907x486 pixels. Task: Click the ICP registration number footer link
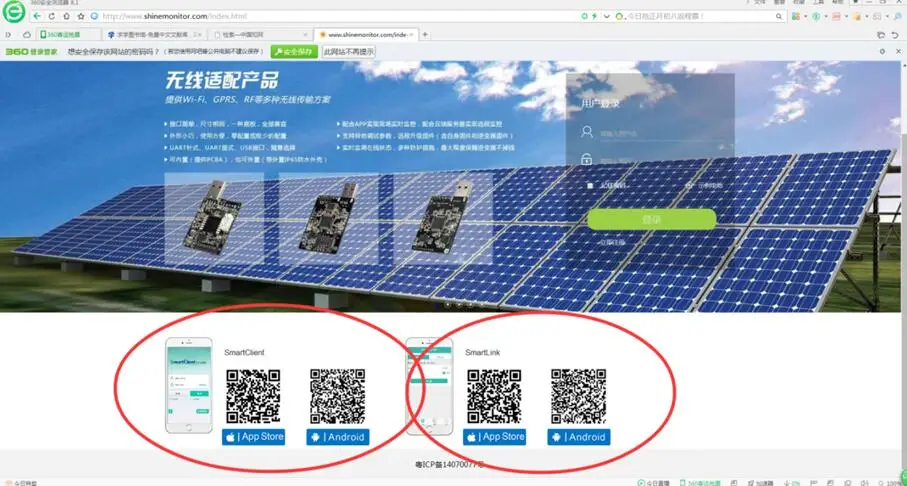[x=450, y=464]
